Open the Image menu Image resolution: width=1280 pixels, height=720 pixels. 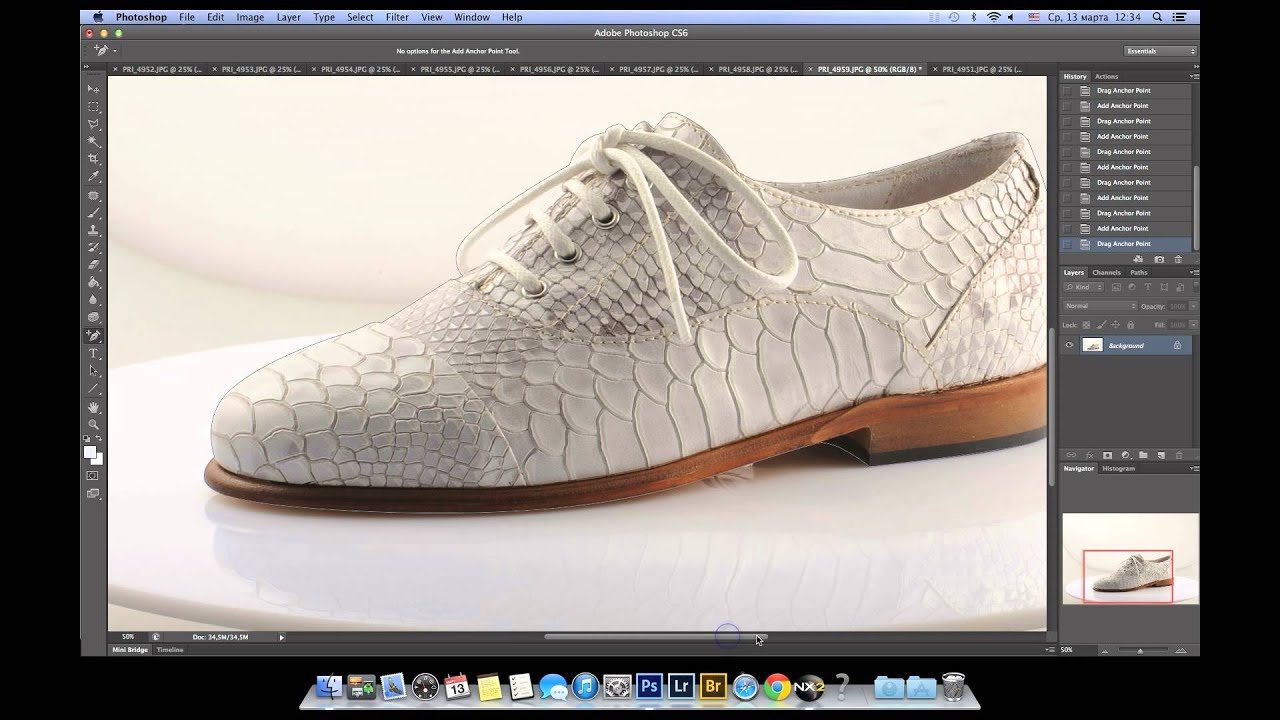pos(250,17)
